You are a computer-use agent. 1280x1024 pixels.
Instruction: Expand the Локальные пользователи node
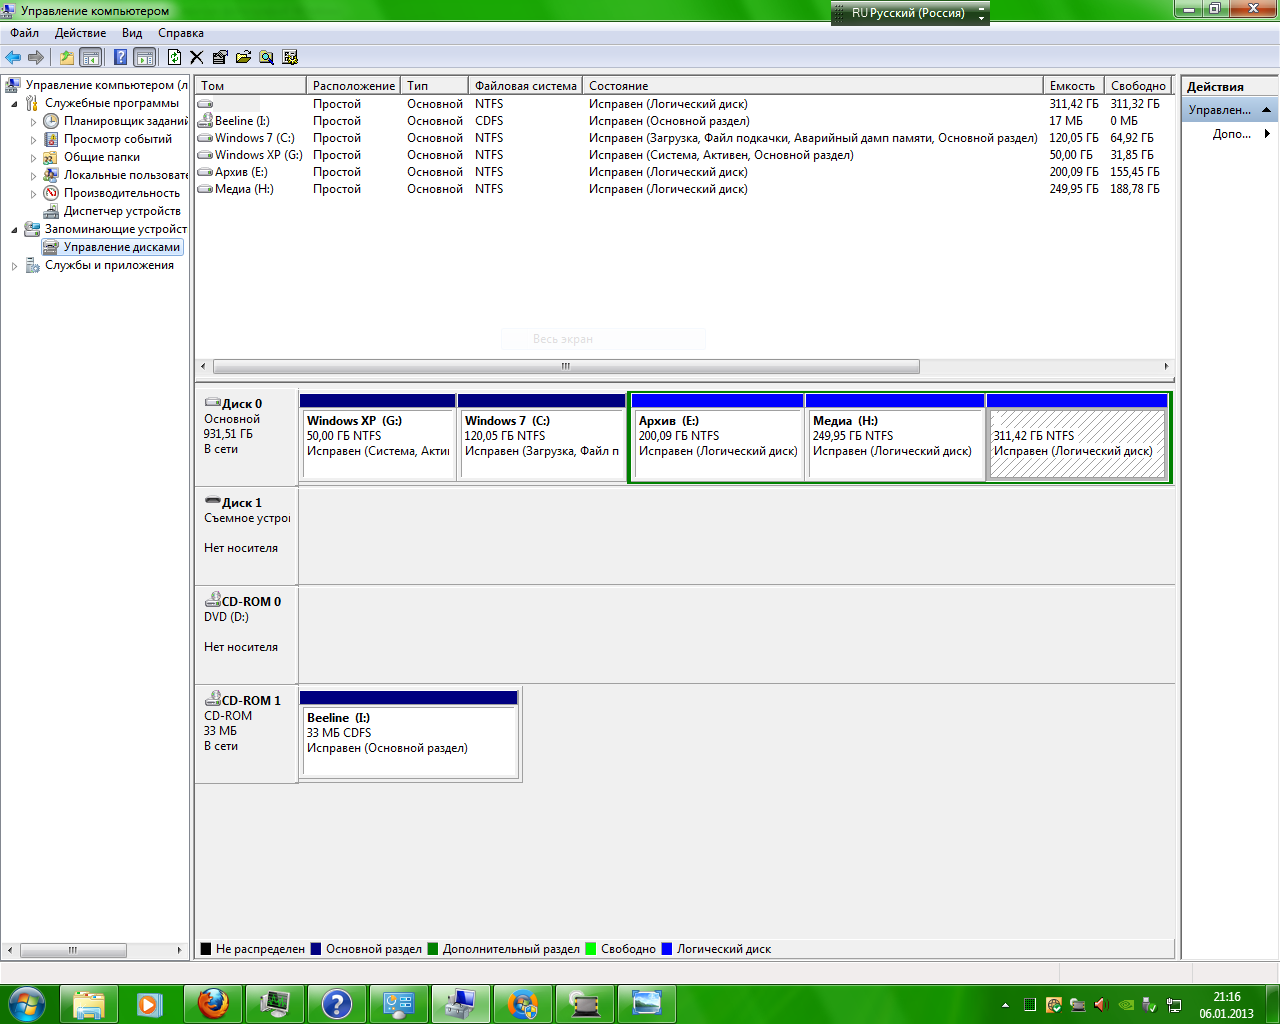pos(33,175)
